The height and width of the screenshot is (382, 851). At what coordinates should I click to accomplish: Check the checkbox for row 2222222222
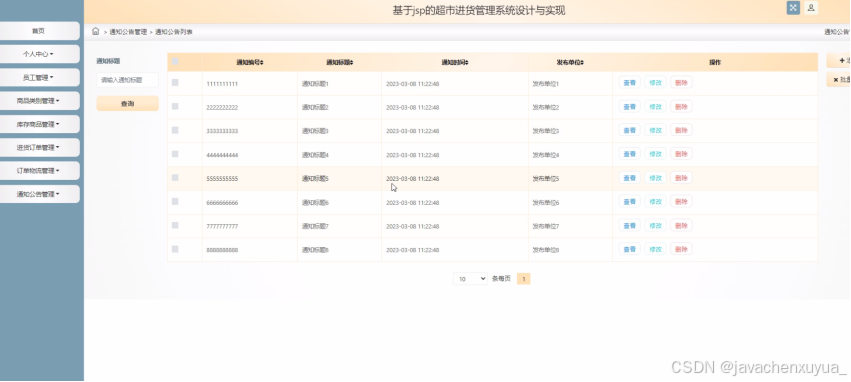pos(175,106)
